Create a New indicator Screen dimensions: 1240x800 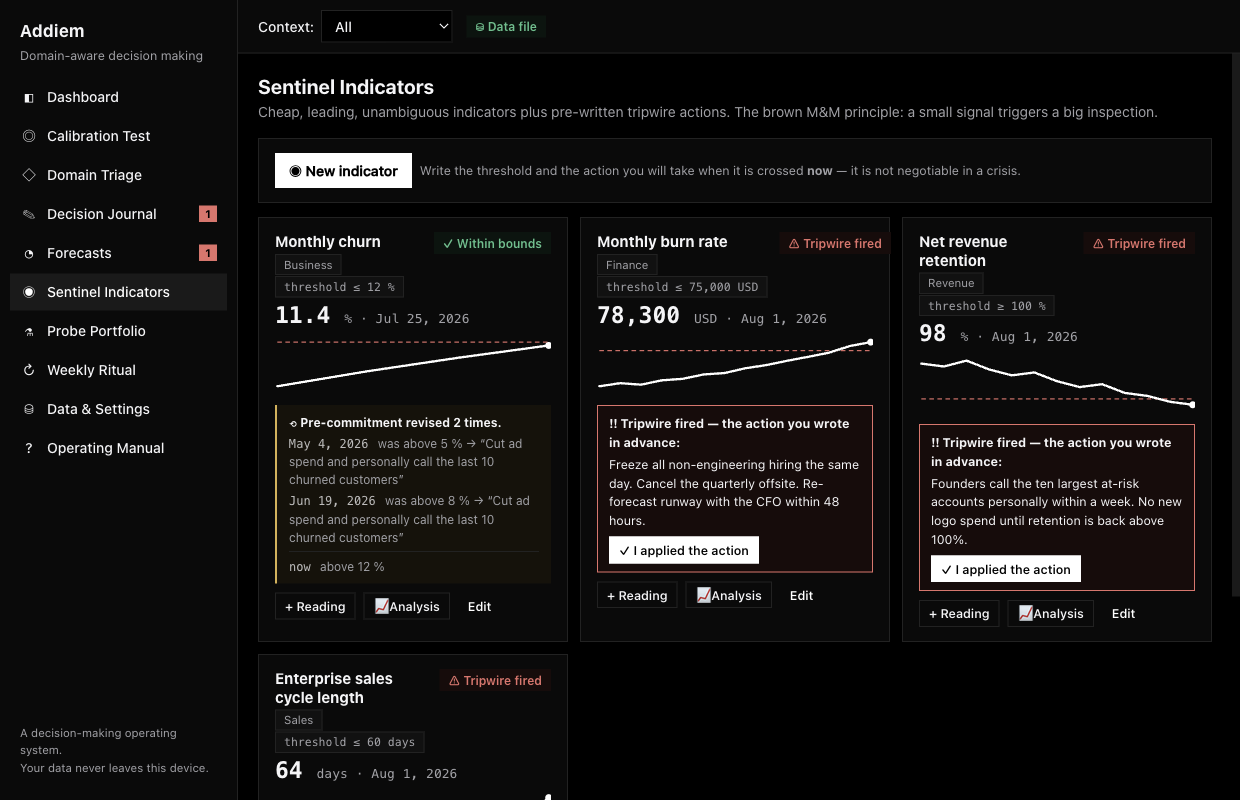click(x=343, y=171)
